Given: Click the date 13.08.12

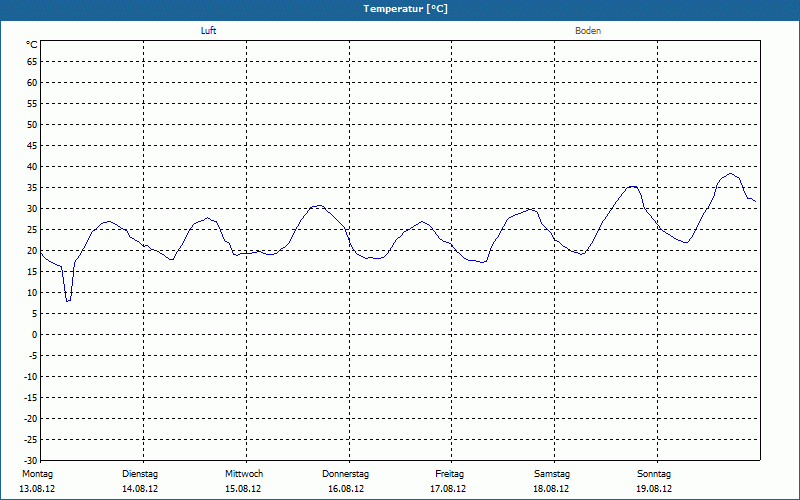Looking at the screenshot, I should [x=37, y=489].
